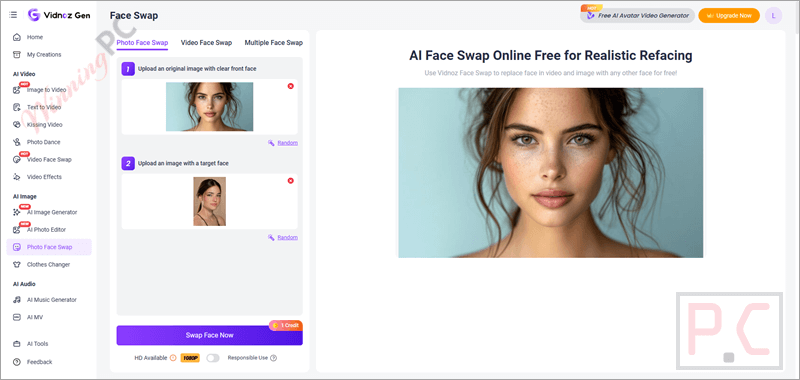Open Video Effects in sidebar

pyautogui.click(x=44, y=177)
